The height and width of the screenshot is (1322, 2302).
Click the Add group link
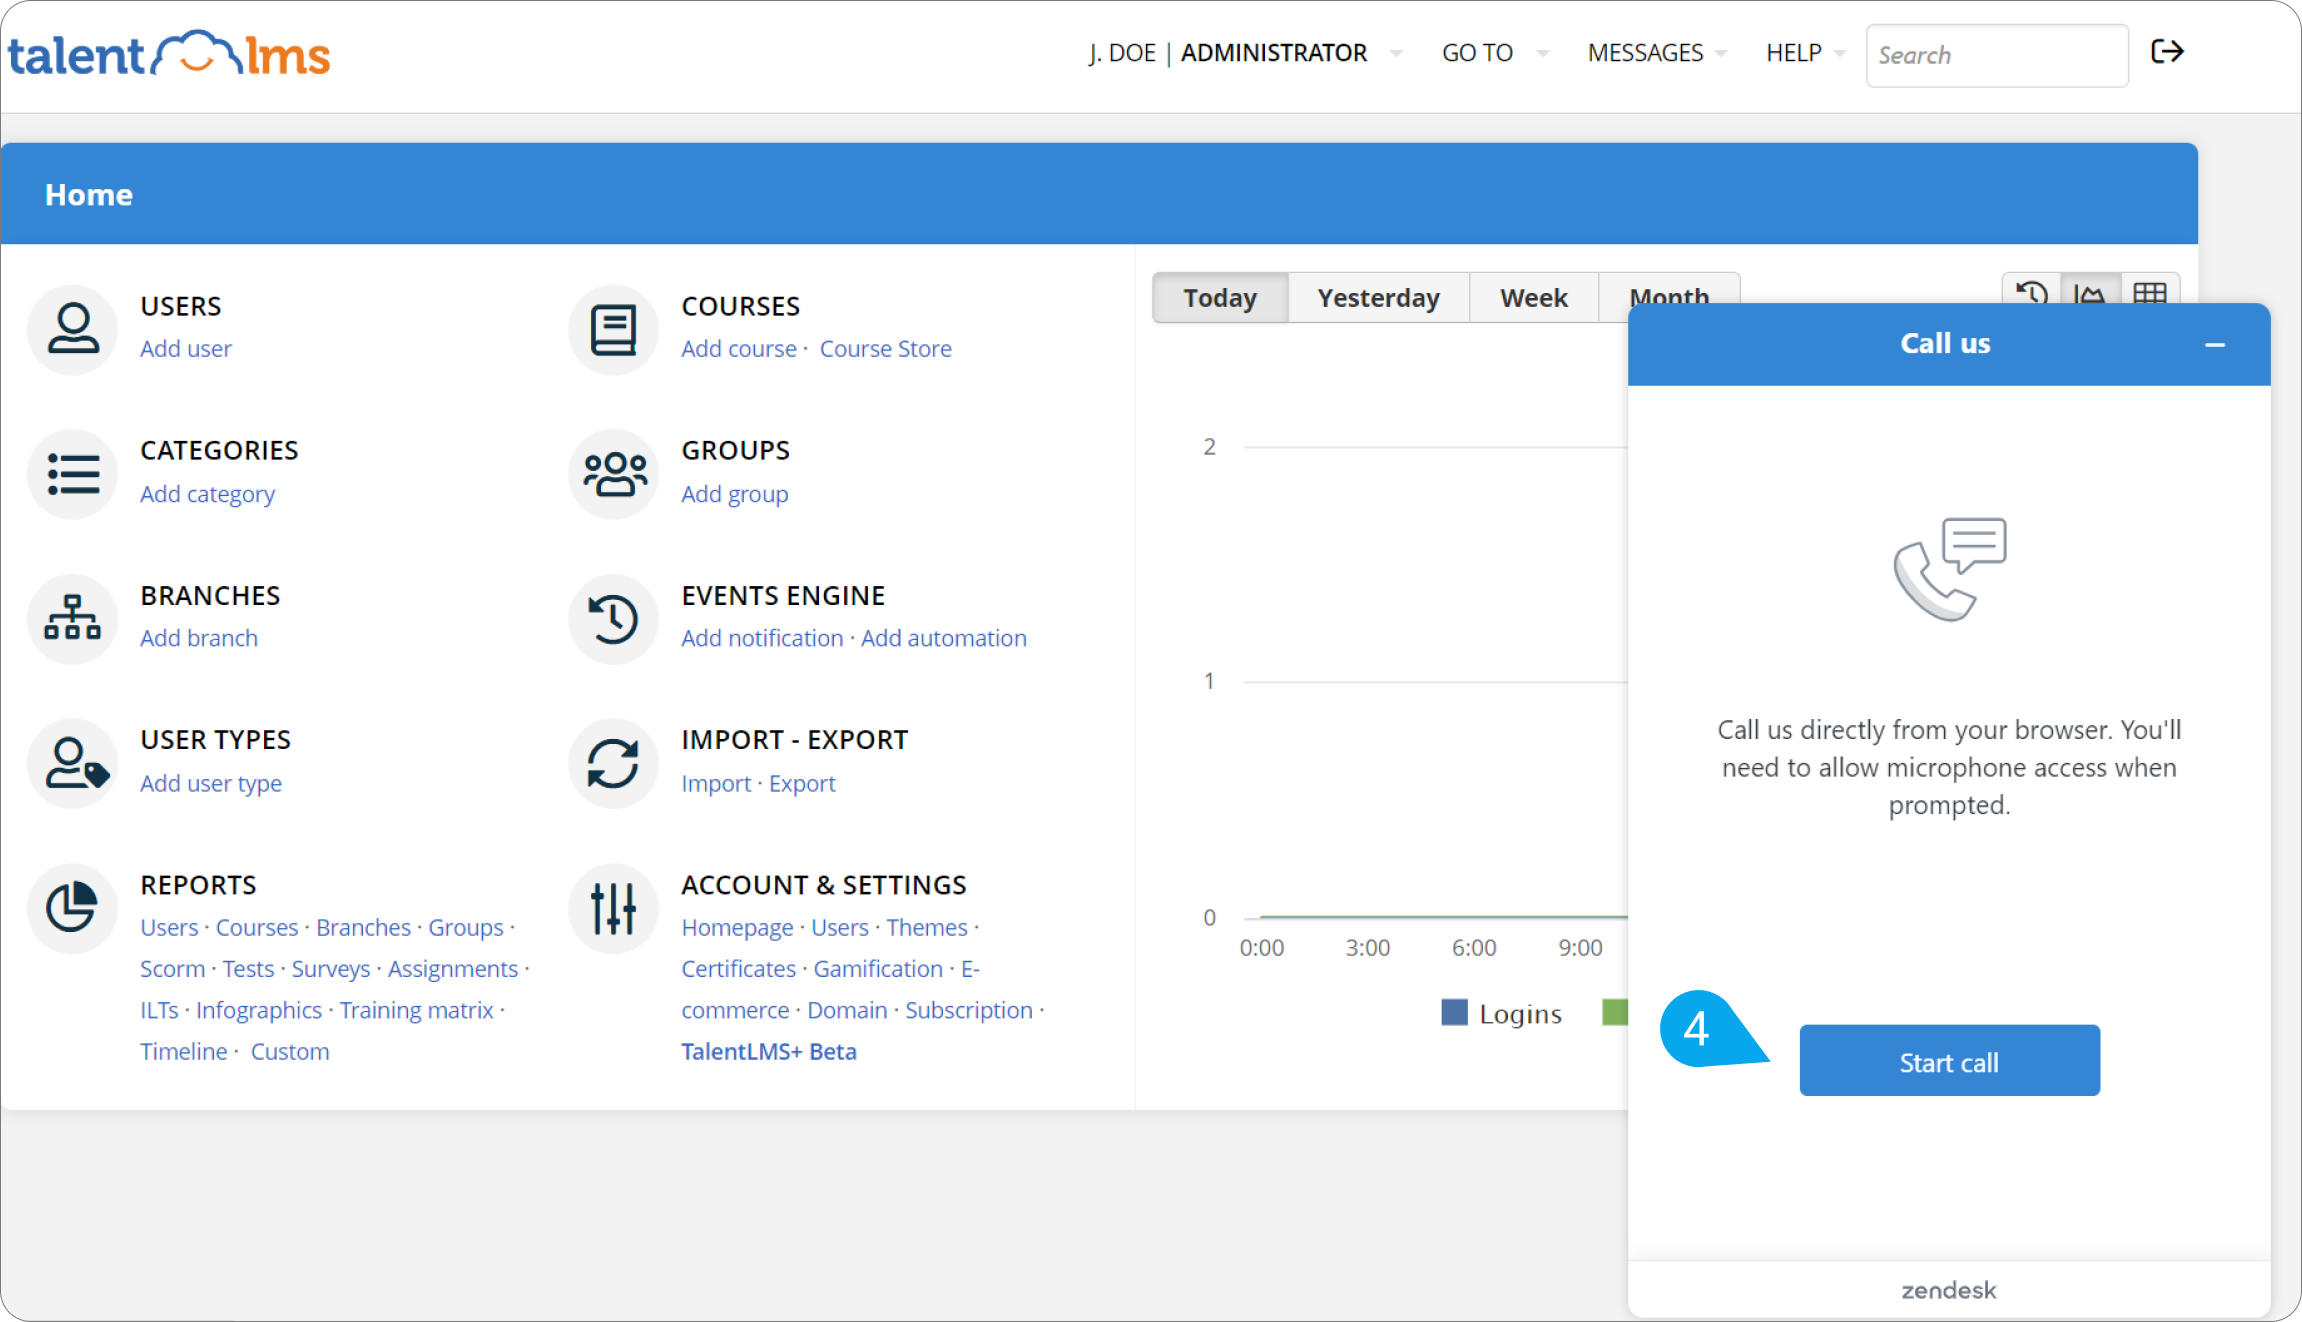(735, 494)
